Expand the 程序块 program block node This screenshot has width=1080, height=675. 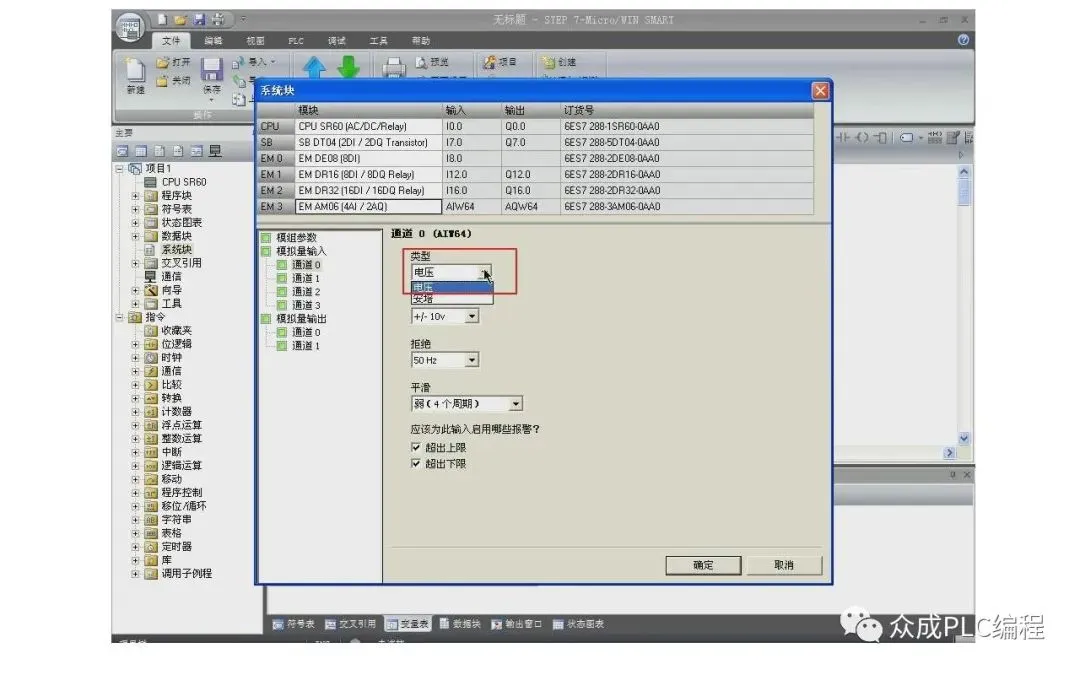coord(135,196)
